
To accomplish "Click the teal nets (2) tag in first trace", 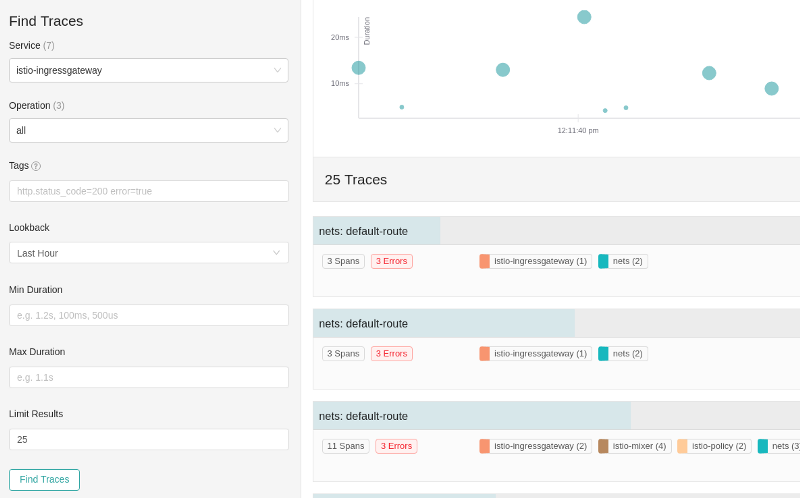I will coord(622,261).
